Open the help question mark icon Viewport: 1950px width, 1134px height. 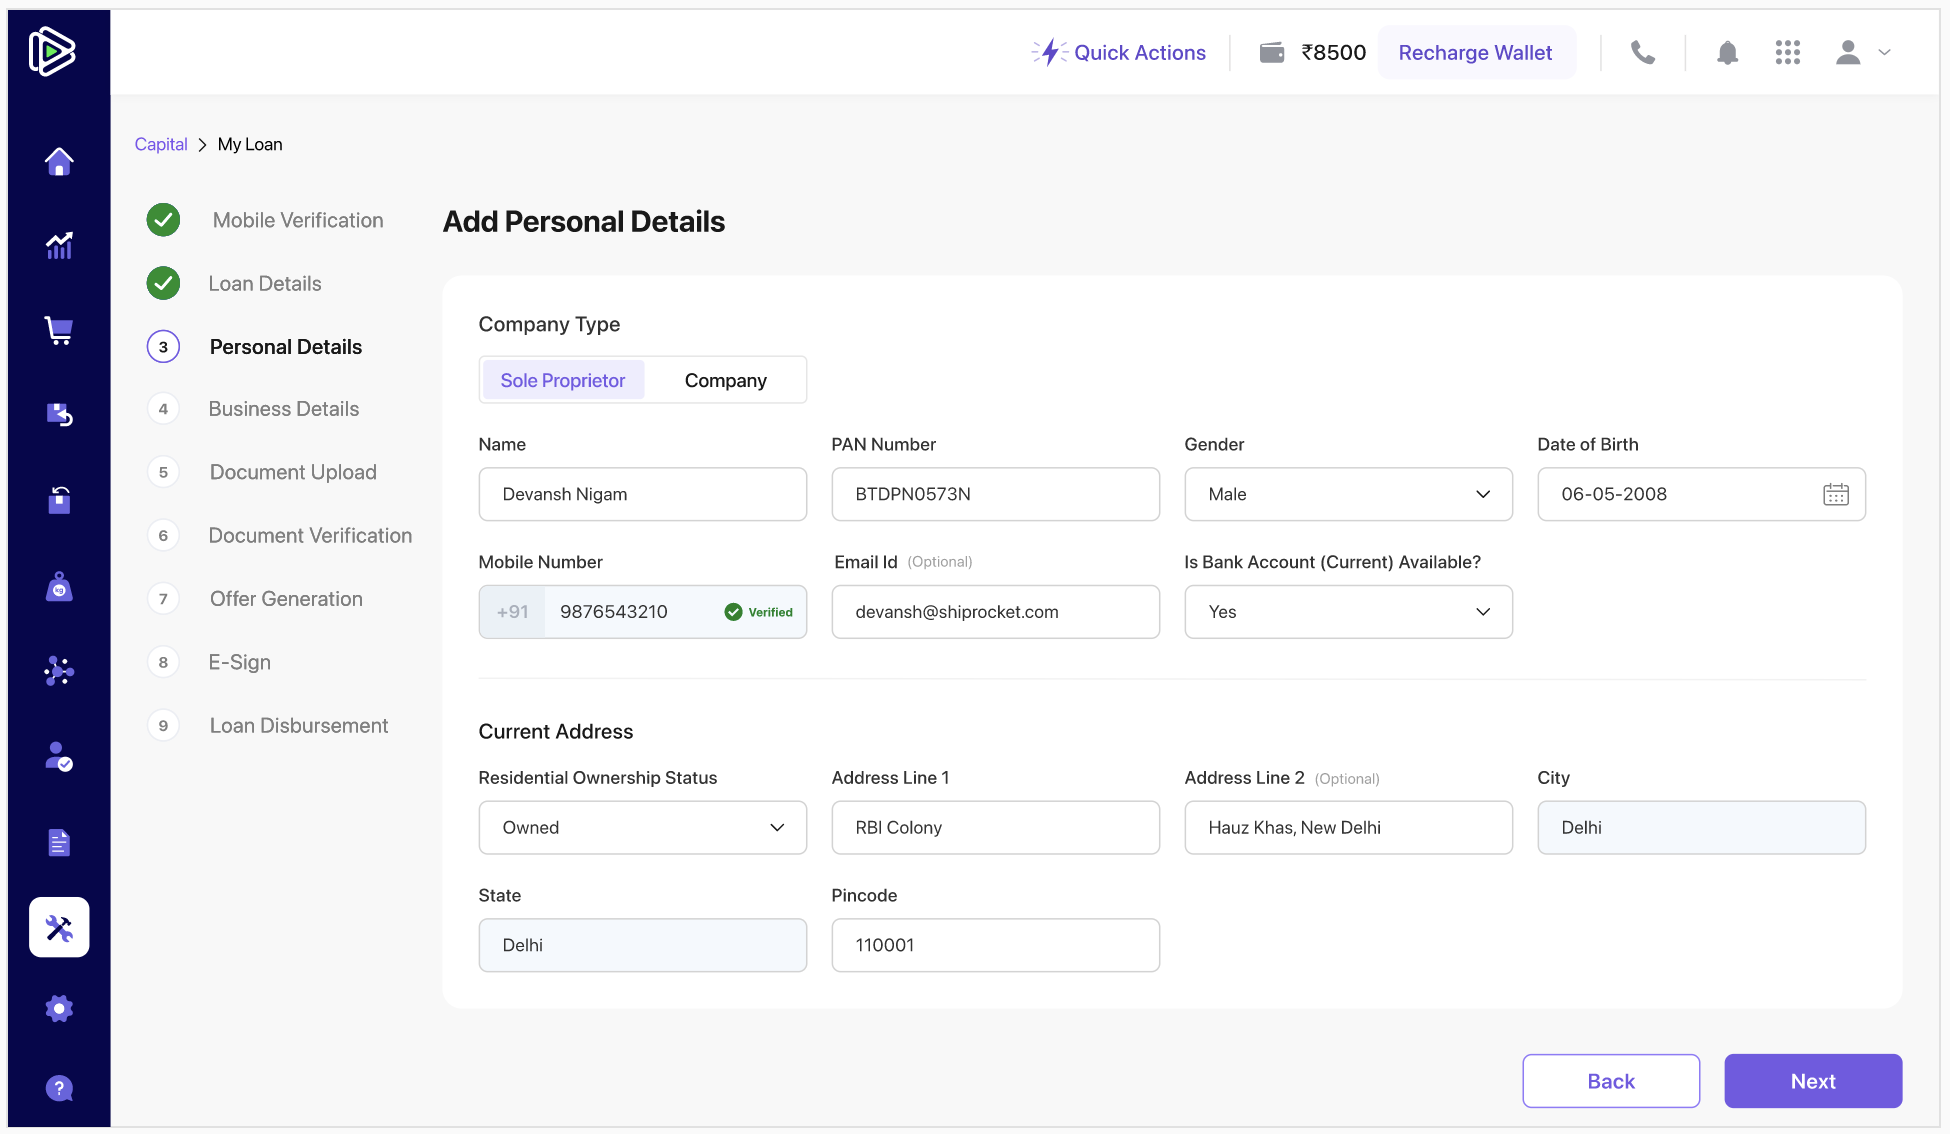click(x=59, y=1088)
